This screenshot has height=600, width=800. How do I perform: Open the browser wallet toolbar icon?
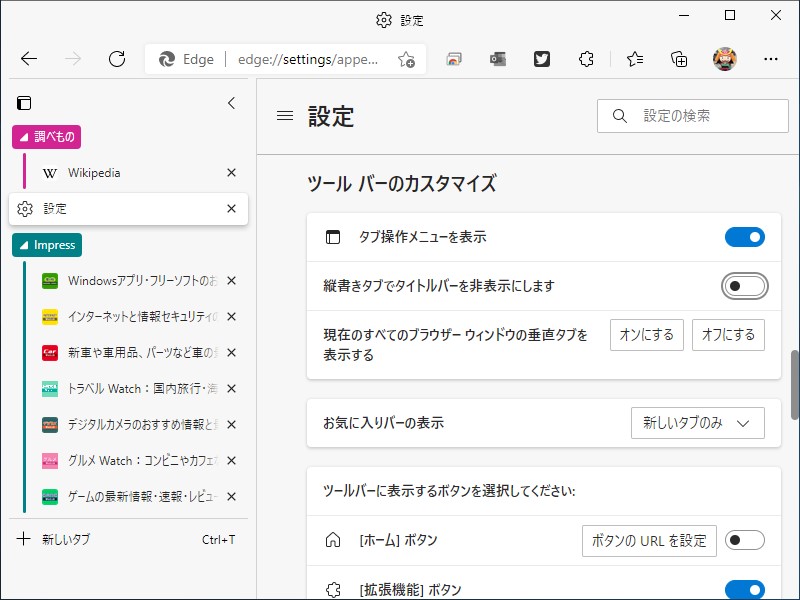click(x=497, y=59)
